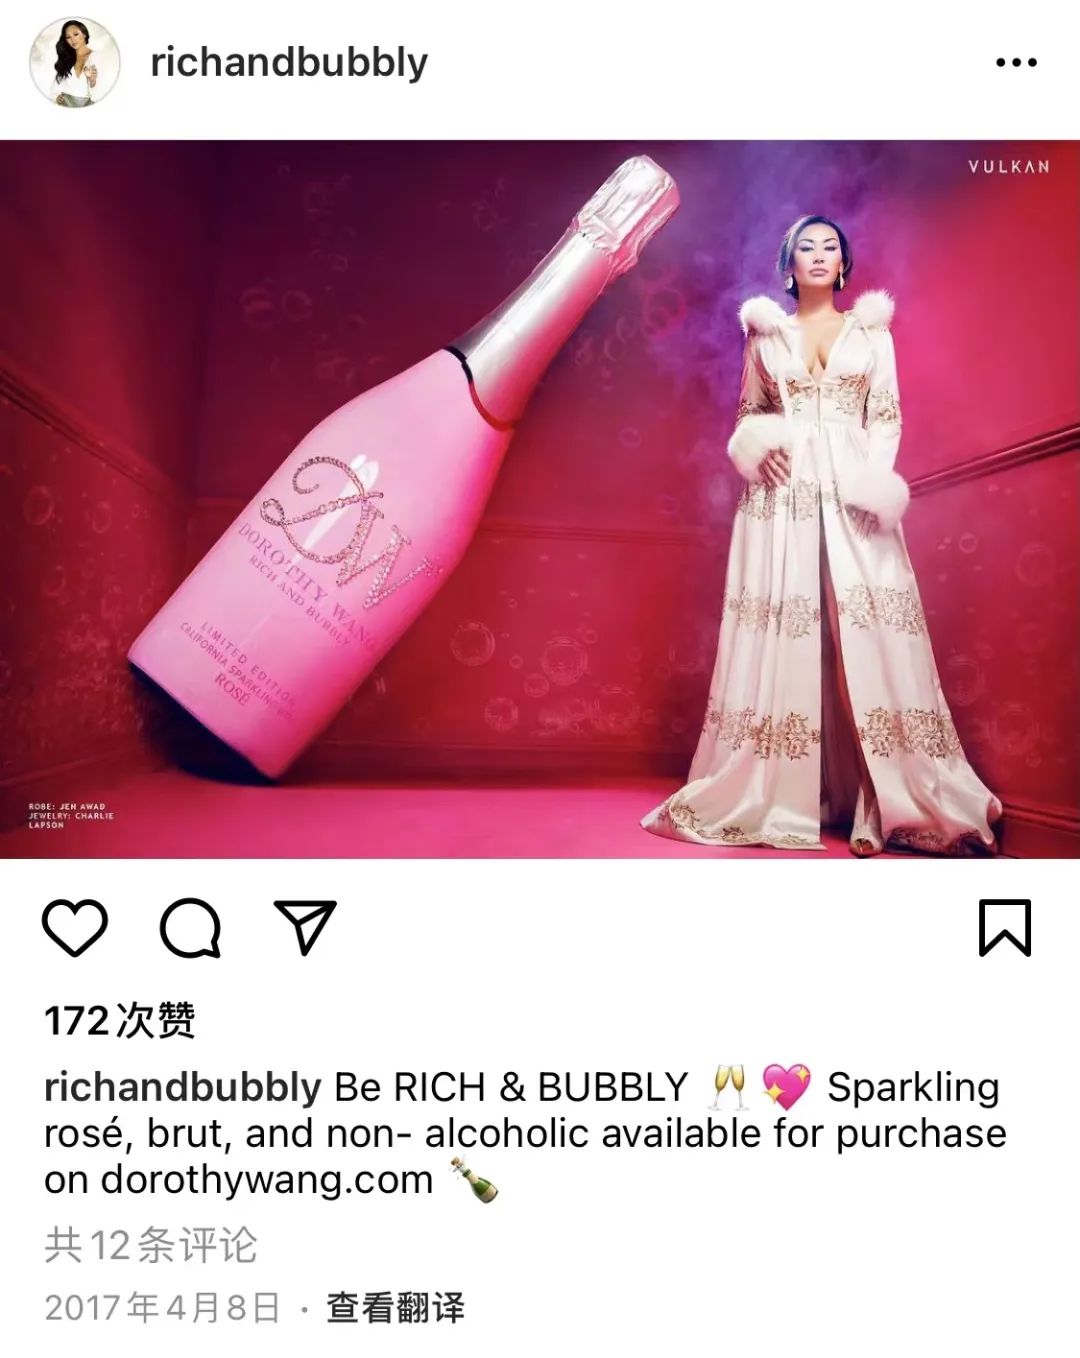View all 12 comments
The width and height of the screenshot is (1080, 1358).
[x=151, y=1245]
